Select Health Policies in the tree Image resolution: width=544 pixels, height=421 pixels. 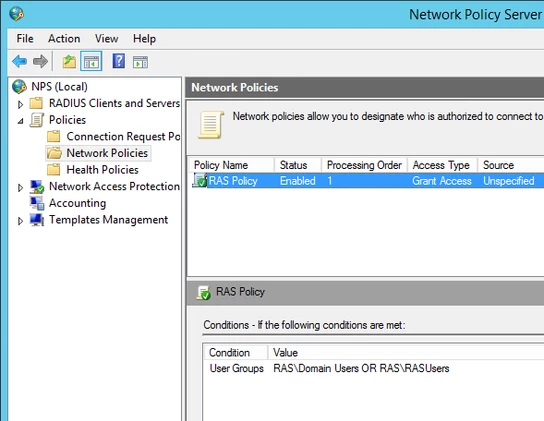pos(102,170)
